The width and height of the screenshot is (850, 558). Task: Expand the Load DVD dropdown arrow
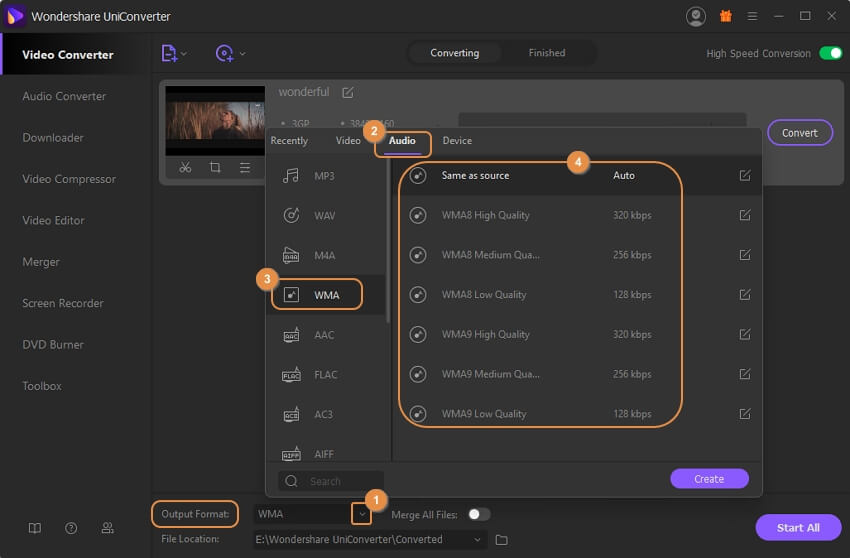(242, 54)
